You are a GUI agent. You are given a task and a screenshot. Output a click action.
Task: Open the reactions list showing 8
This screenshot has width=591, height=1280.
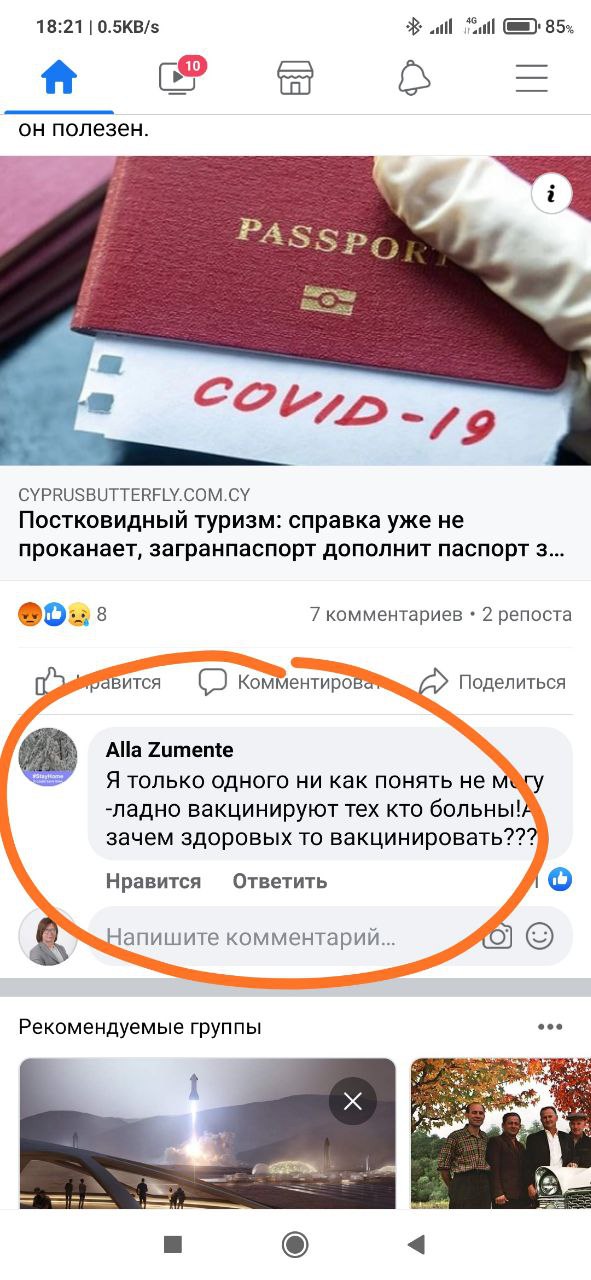pos(62,614)
